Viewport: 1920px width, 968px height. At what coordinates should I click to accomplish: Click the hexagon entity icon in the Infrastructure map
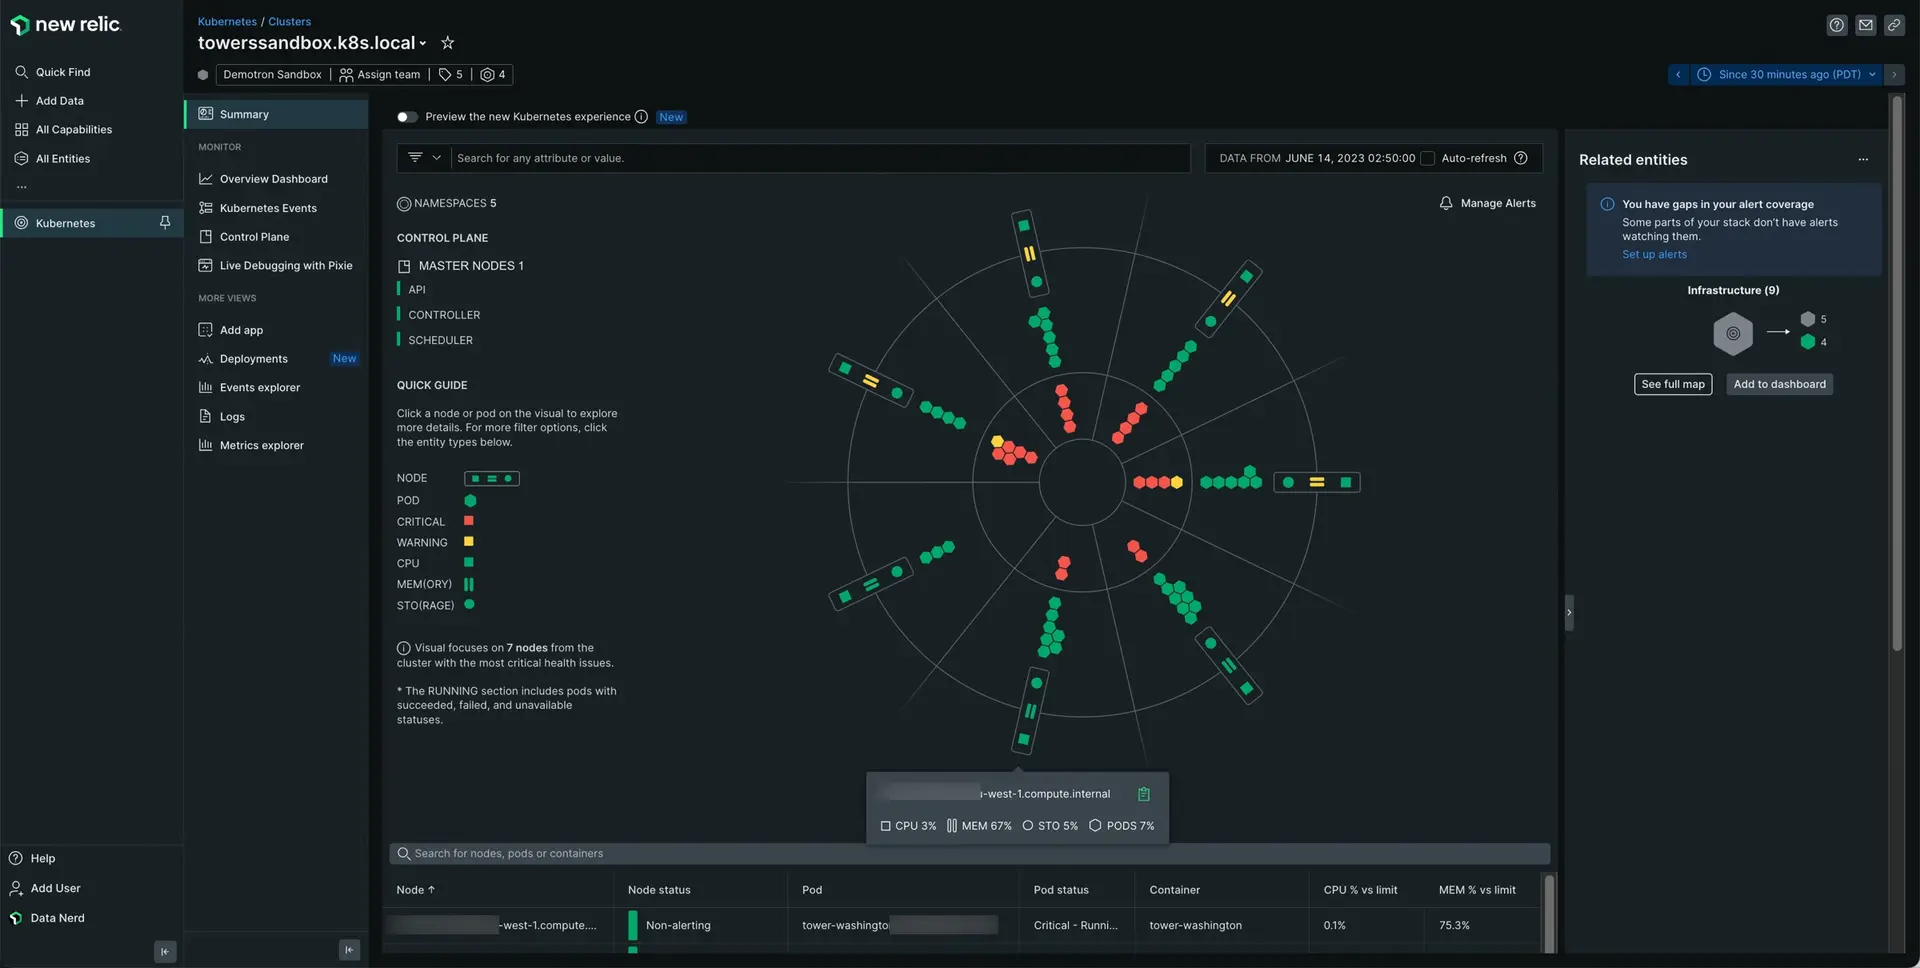[1733, 334]
